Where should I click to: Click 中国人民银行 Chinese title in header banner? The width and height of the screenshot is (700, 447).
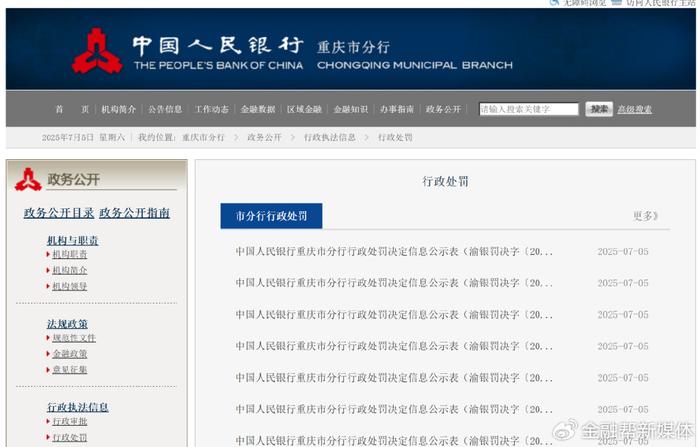pyautogui.click(x=218, y=45)
